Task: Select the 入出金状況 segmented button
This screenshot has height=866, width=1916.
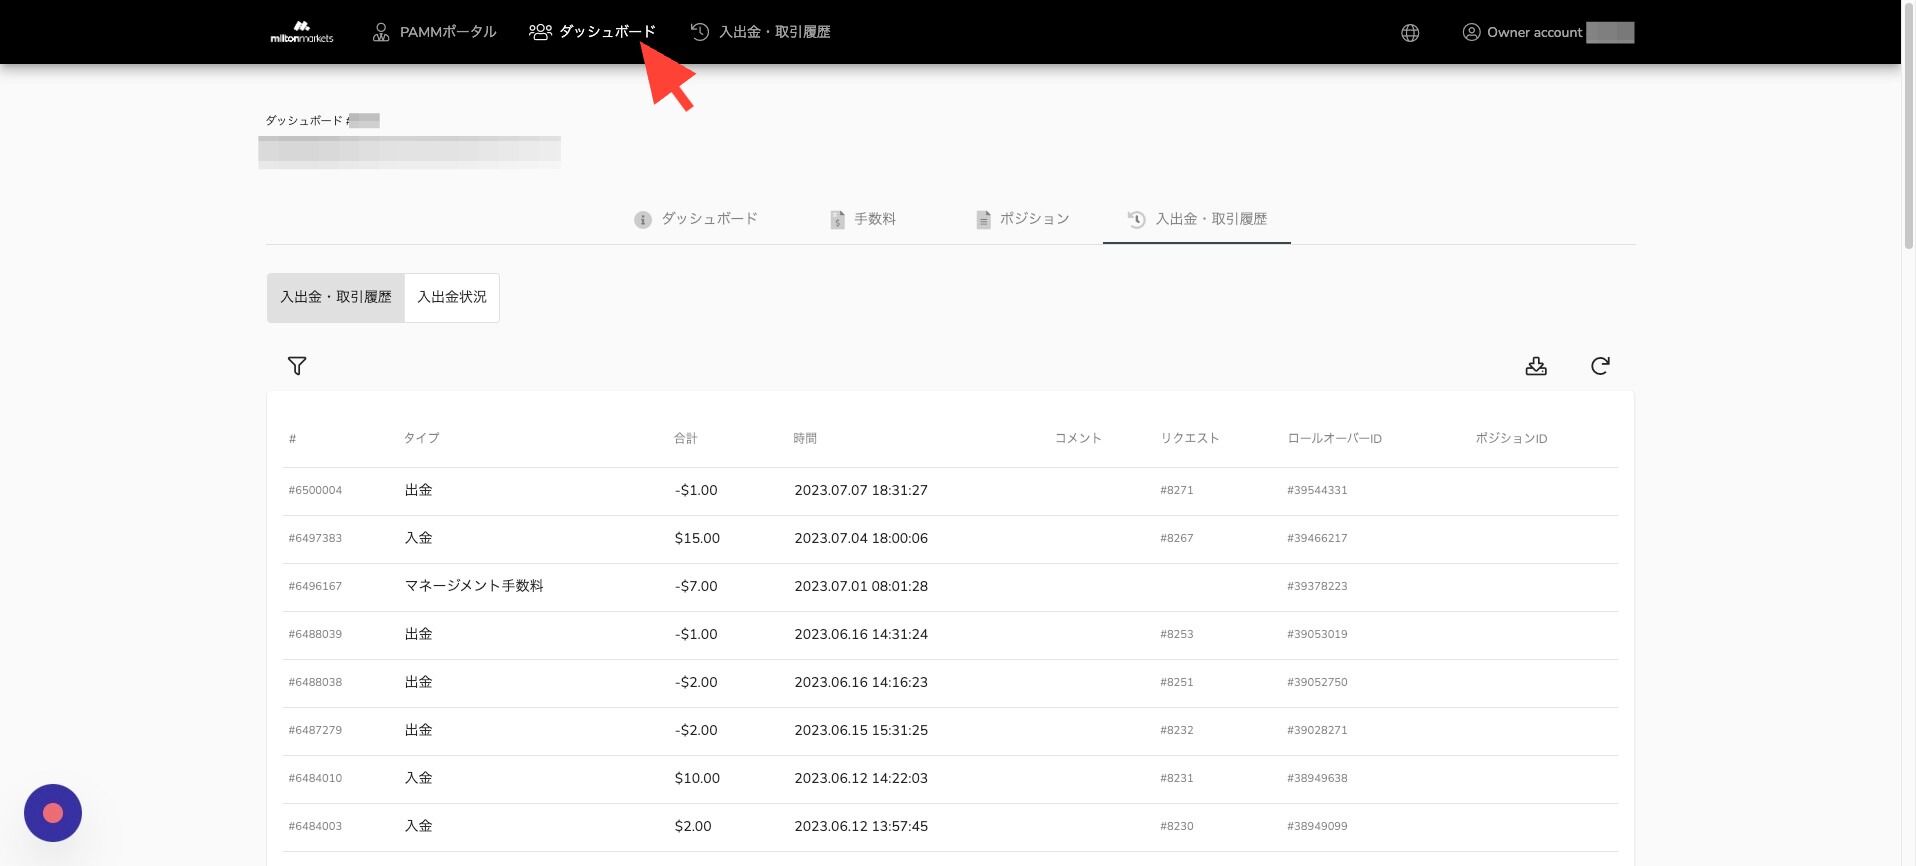Action: click(452, 298)
